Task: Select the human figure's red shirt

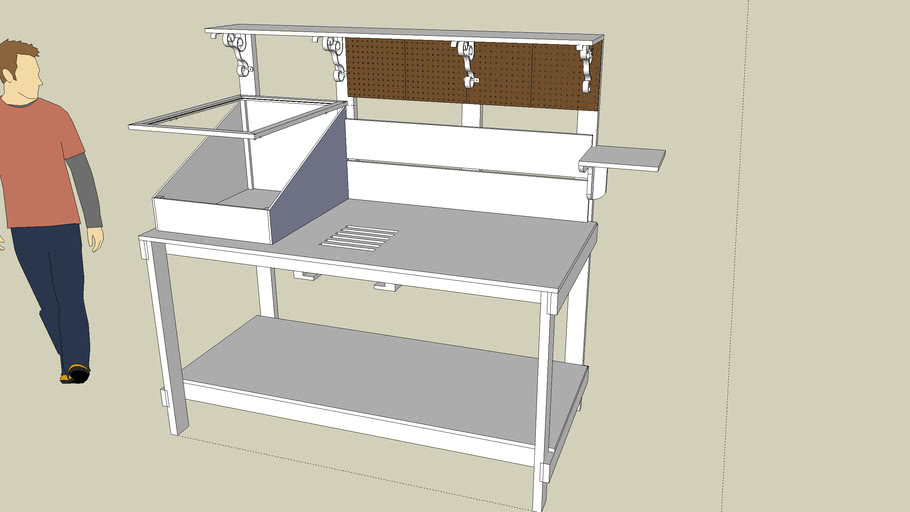Action: click(38, 165)
